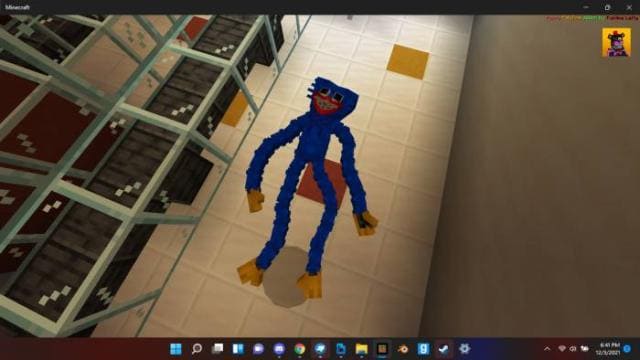Open Settings gear on the taskbar

click(464, 349)
